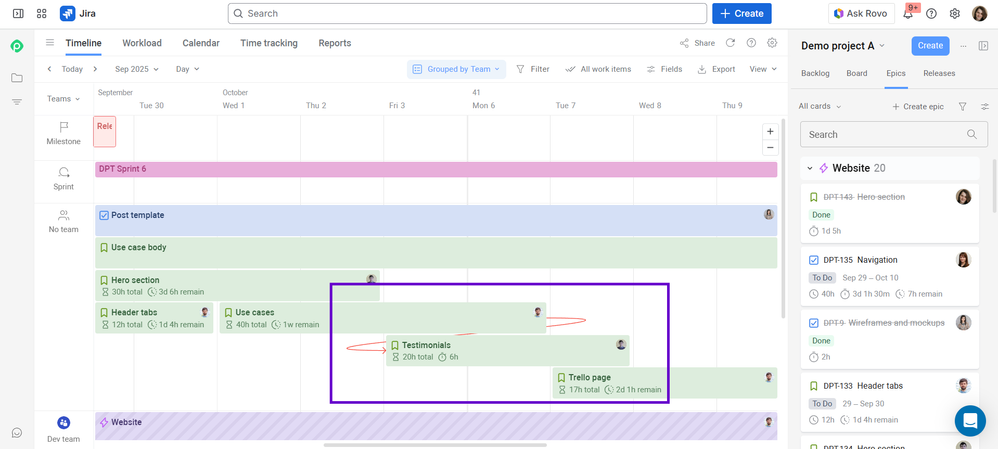Go to previous period arrow before Today
This screenshot has height=449, width=998.
(x=50, y=69)
